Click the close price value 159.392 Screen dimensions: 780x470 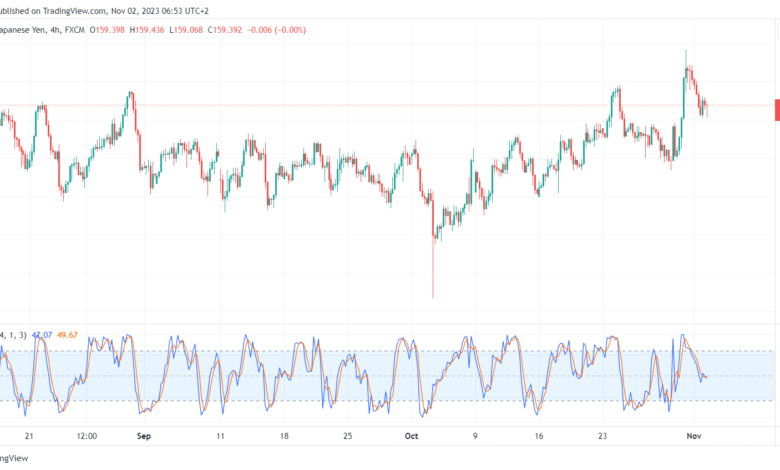227,30
